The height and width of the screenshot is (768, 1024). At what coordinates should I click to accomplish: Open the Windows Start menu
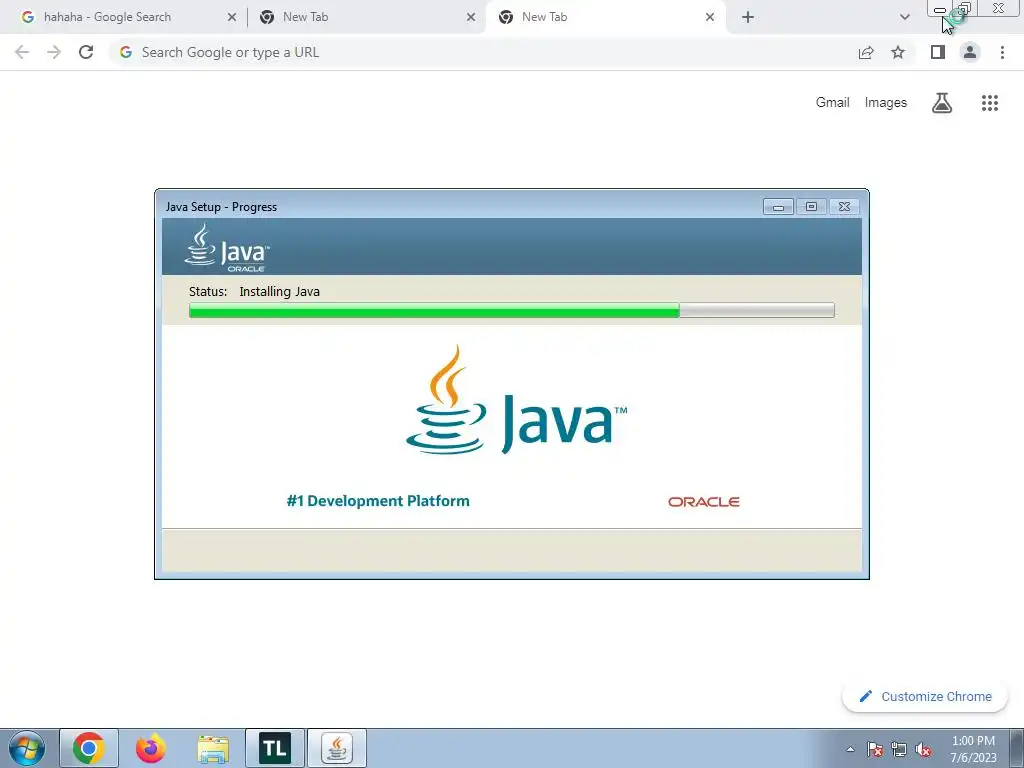(27, 748)
